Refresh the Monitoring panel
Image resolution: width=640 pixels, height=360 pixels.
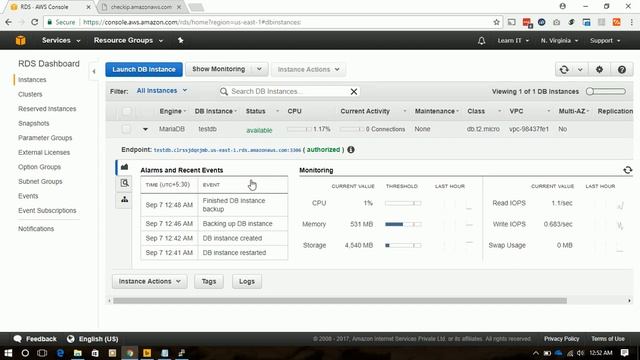[628, 170]
